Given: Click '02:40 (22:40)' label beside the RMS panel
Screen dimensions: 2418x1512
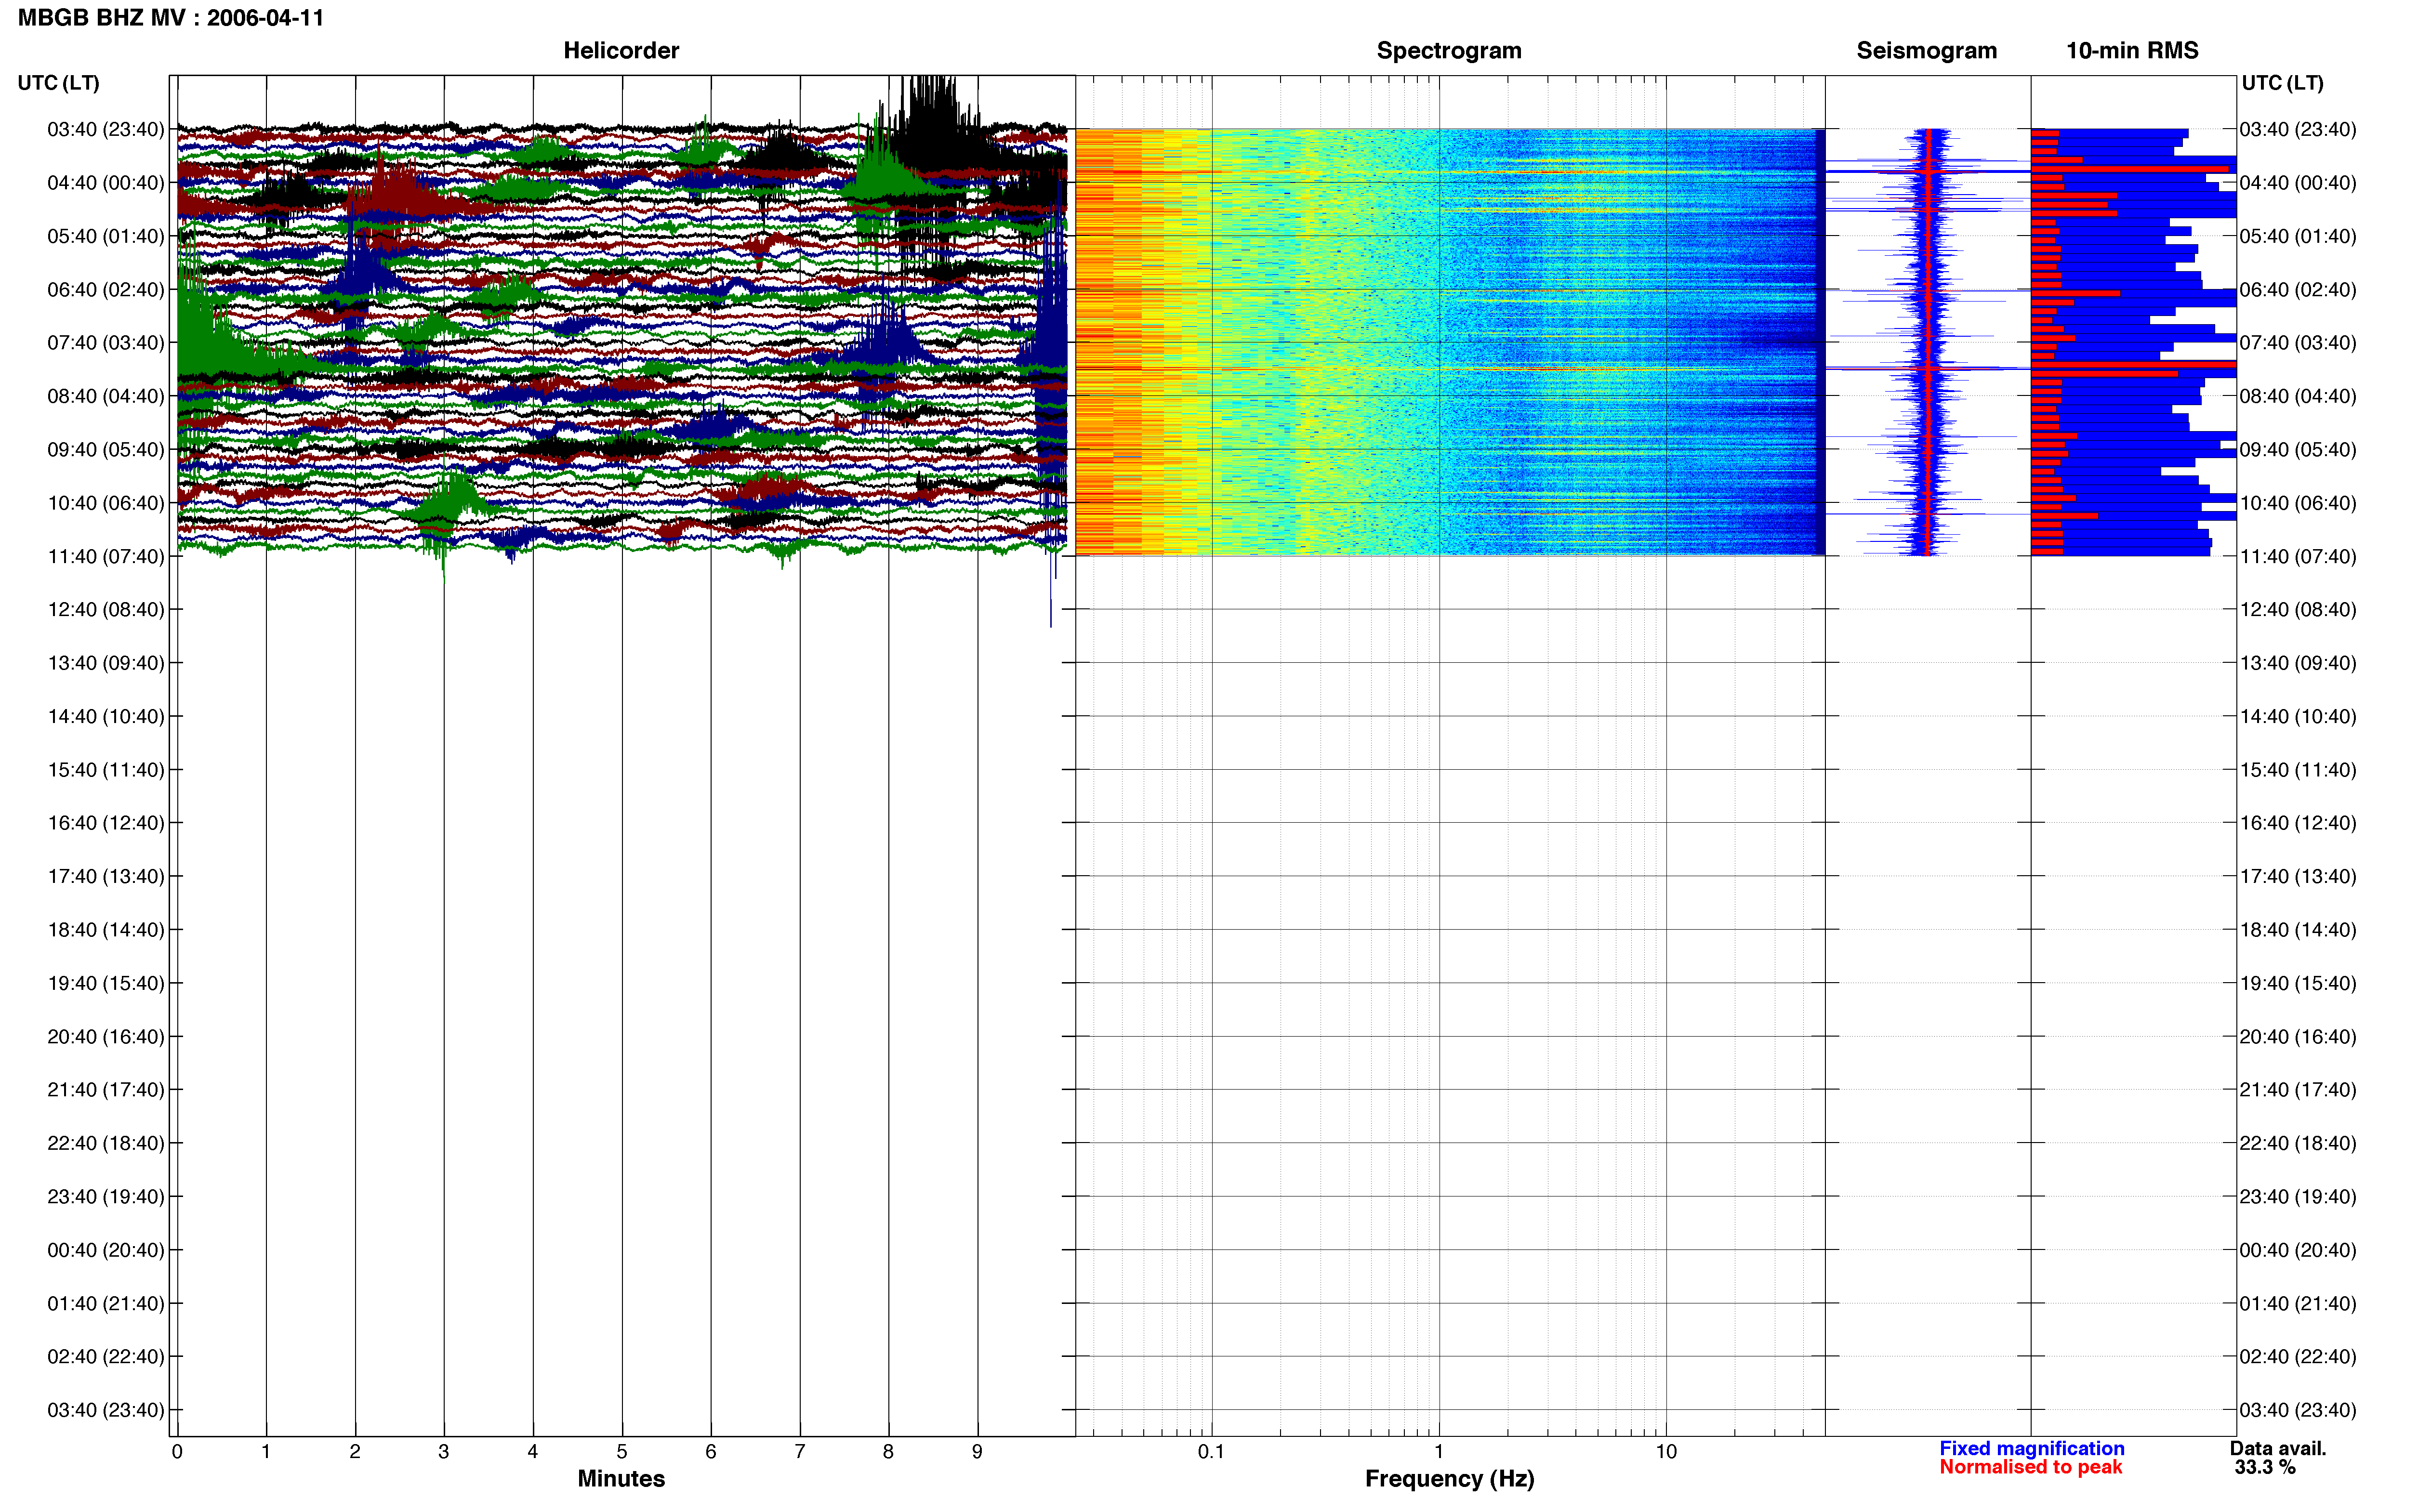Looking at the screenshot, I should pos(2298,1357).
